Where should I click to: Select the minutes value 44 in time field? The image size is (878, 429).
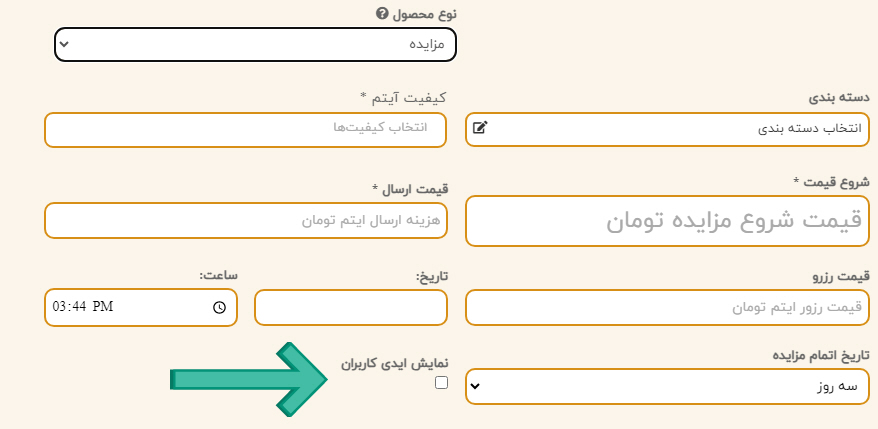pos(79,306)
